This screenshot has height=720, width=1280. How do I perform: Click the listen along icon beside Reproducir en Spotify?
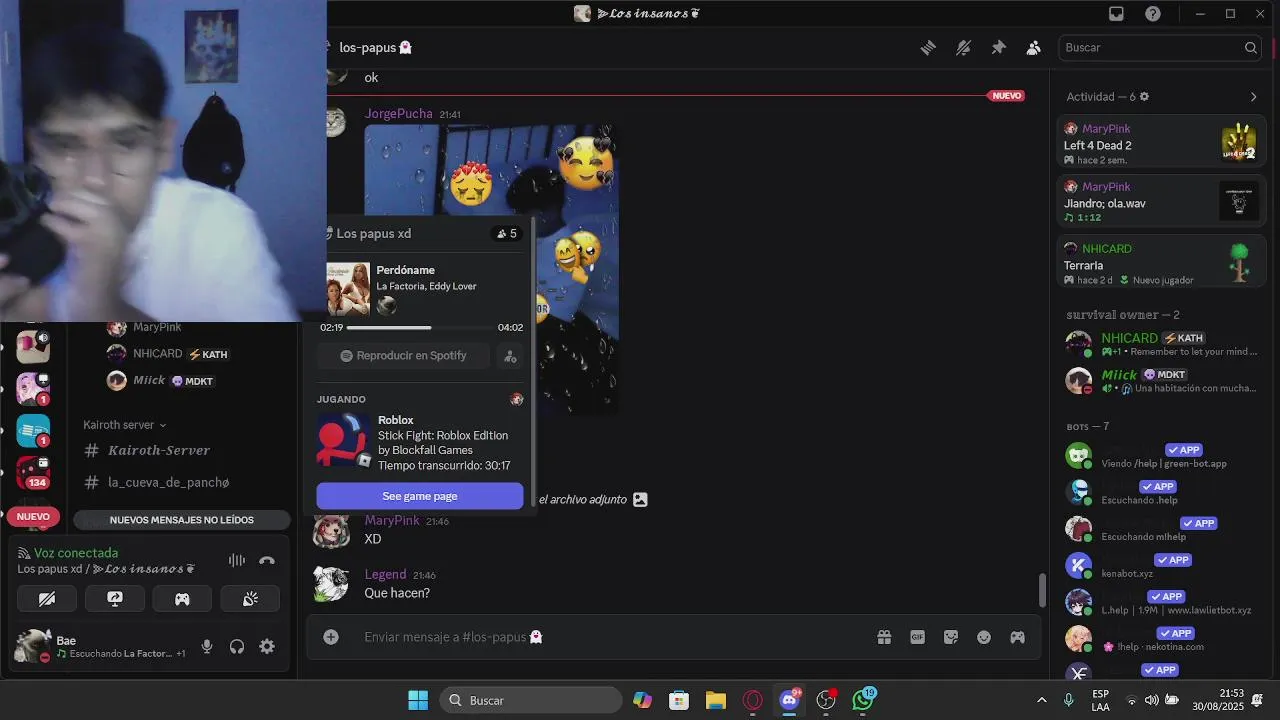coord(510,356)
